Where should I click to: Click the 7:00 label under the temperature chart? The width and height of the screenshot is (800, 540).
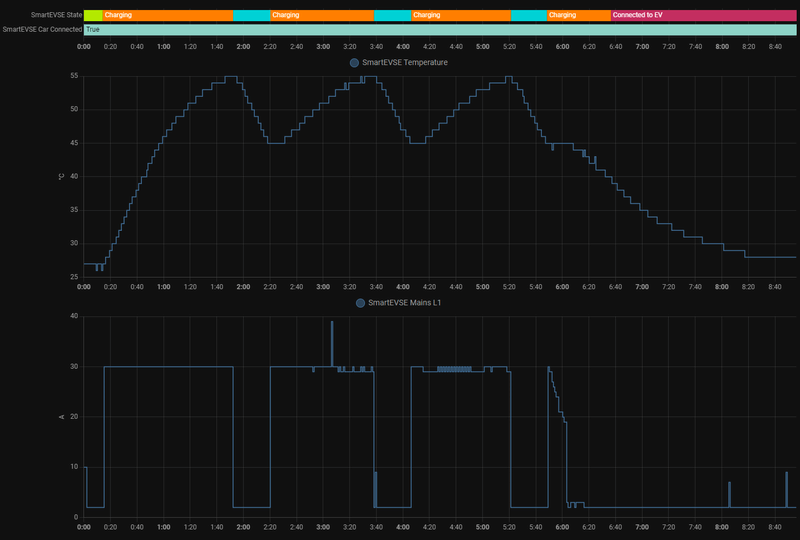click(642, 287)
